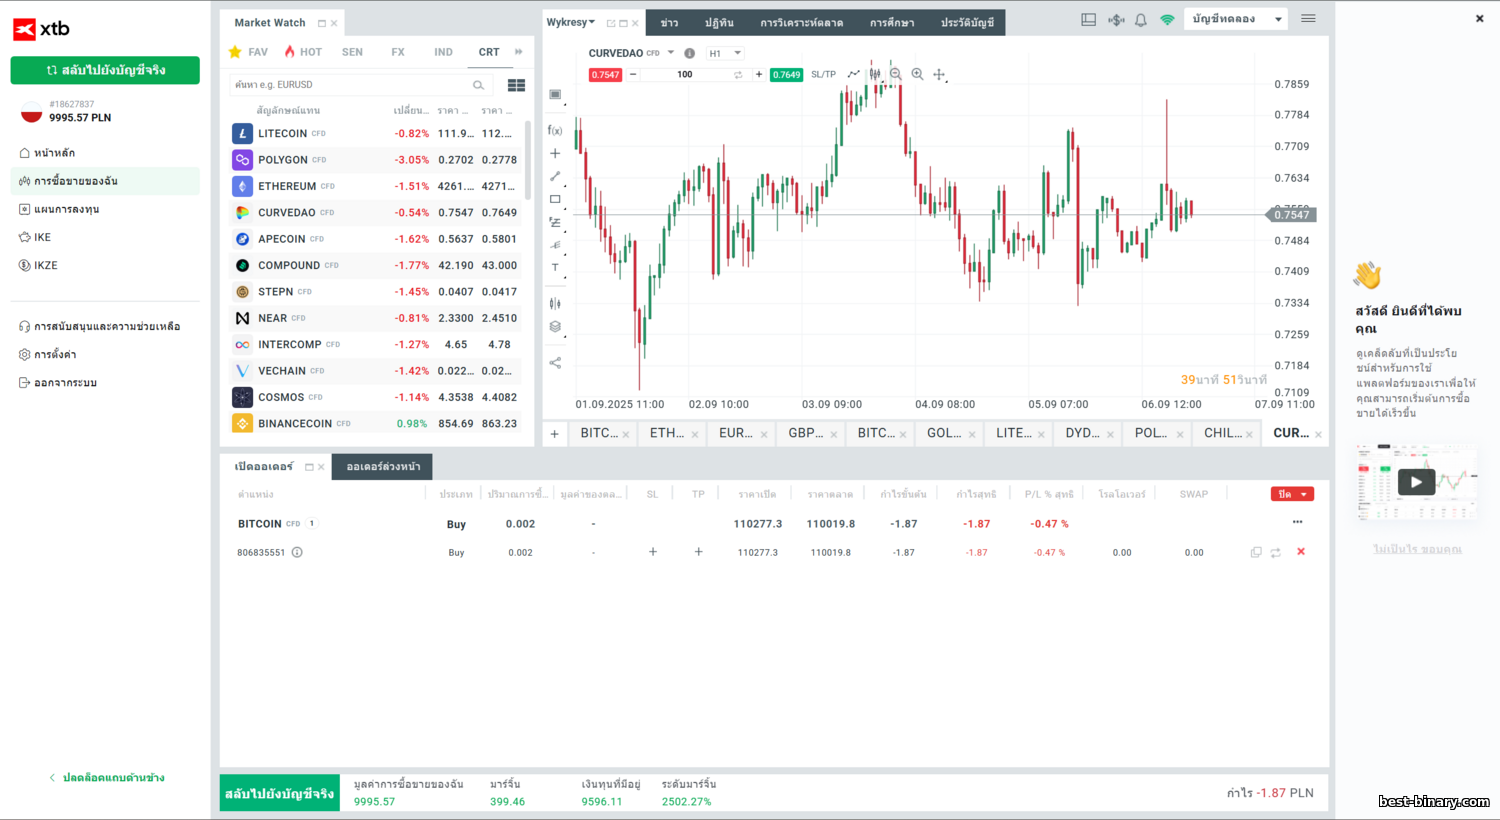The width and height of the screenshot is (1500, 820).
Task: Open the red close-all positions dropdown
Action: (1292, 494)
